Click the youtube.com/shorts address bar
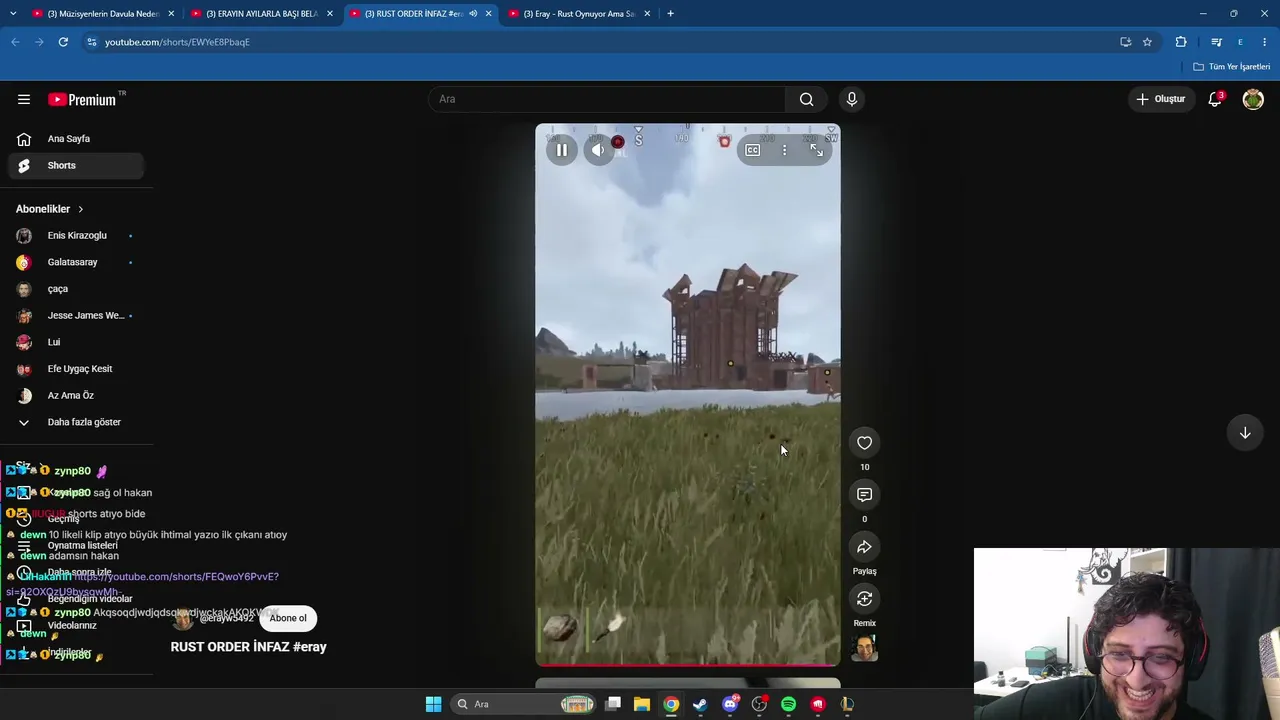Viewport: 1280px width, 720px height. coord(600,42)
